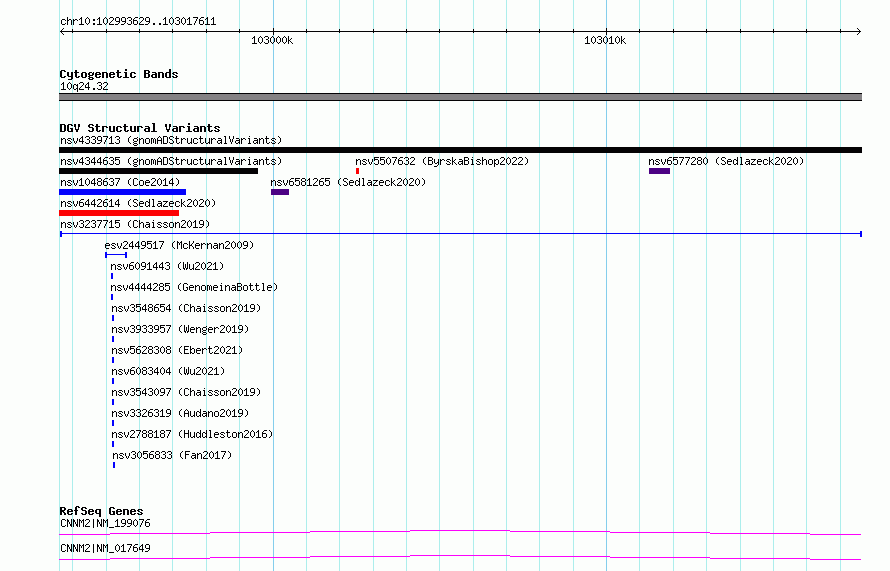The height and width of the screenshot is (571, 890).
Task: Open nsv2788187 (Huddleston2016) label
Action: pyautogui.click(x=192, y=434)
